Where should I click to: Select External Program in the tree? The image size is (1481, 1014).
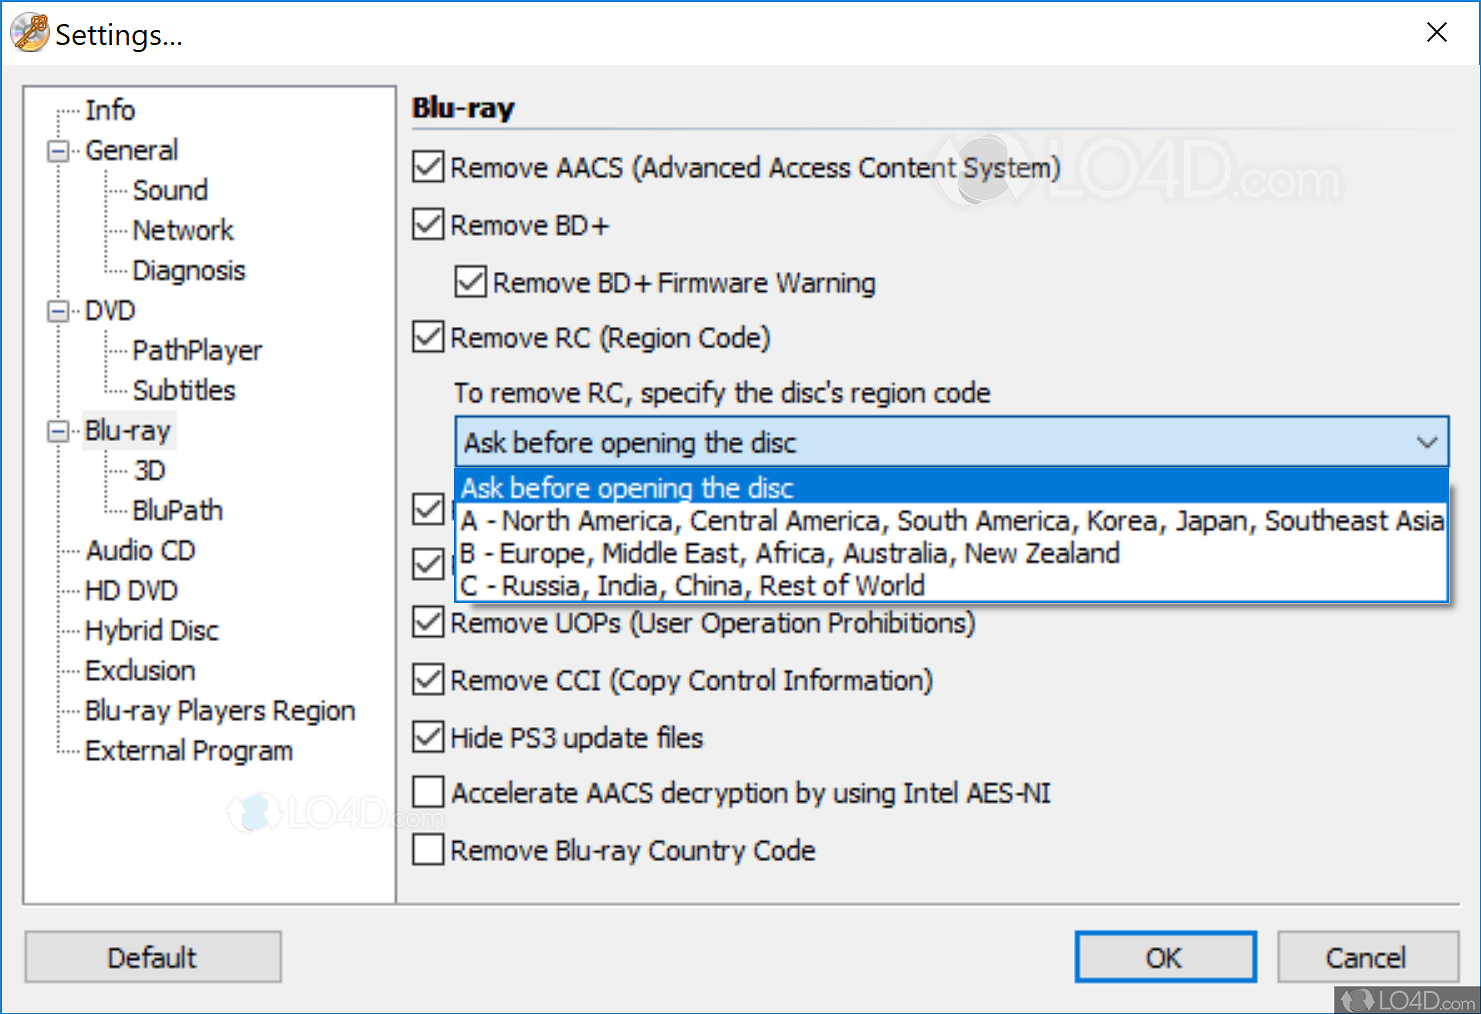(189, 750)
